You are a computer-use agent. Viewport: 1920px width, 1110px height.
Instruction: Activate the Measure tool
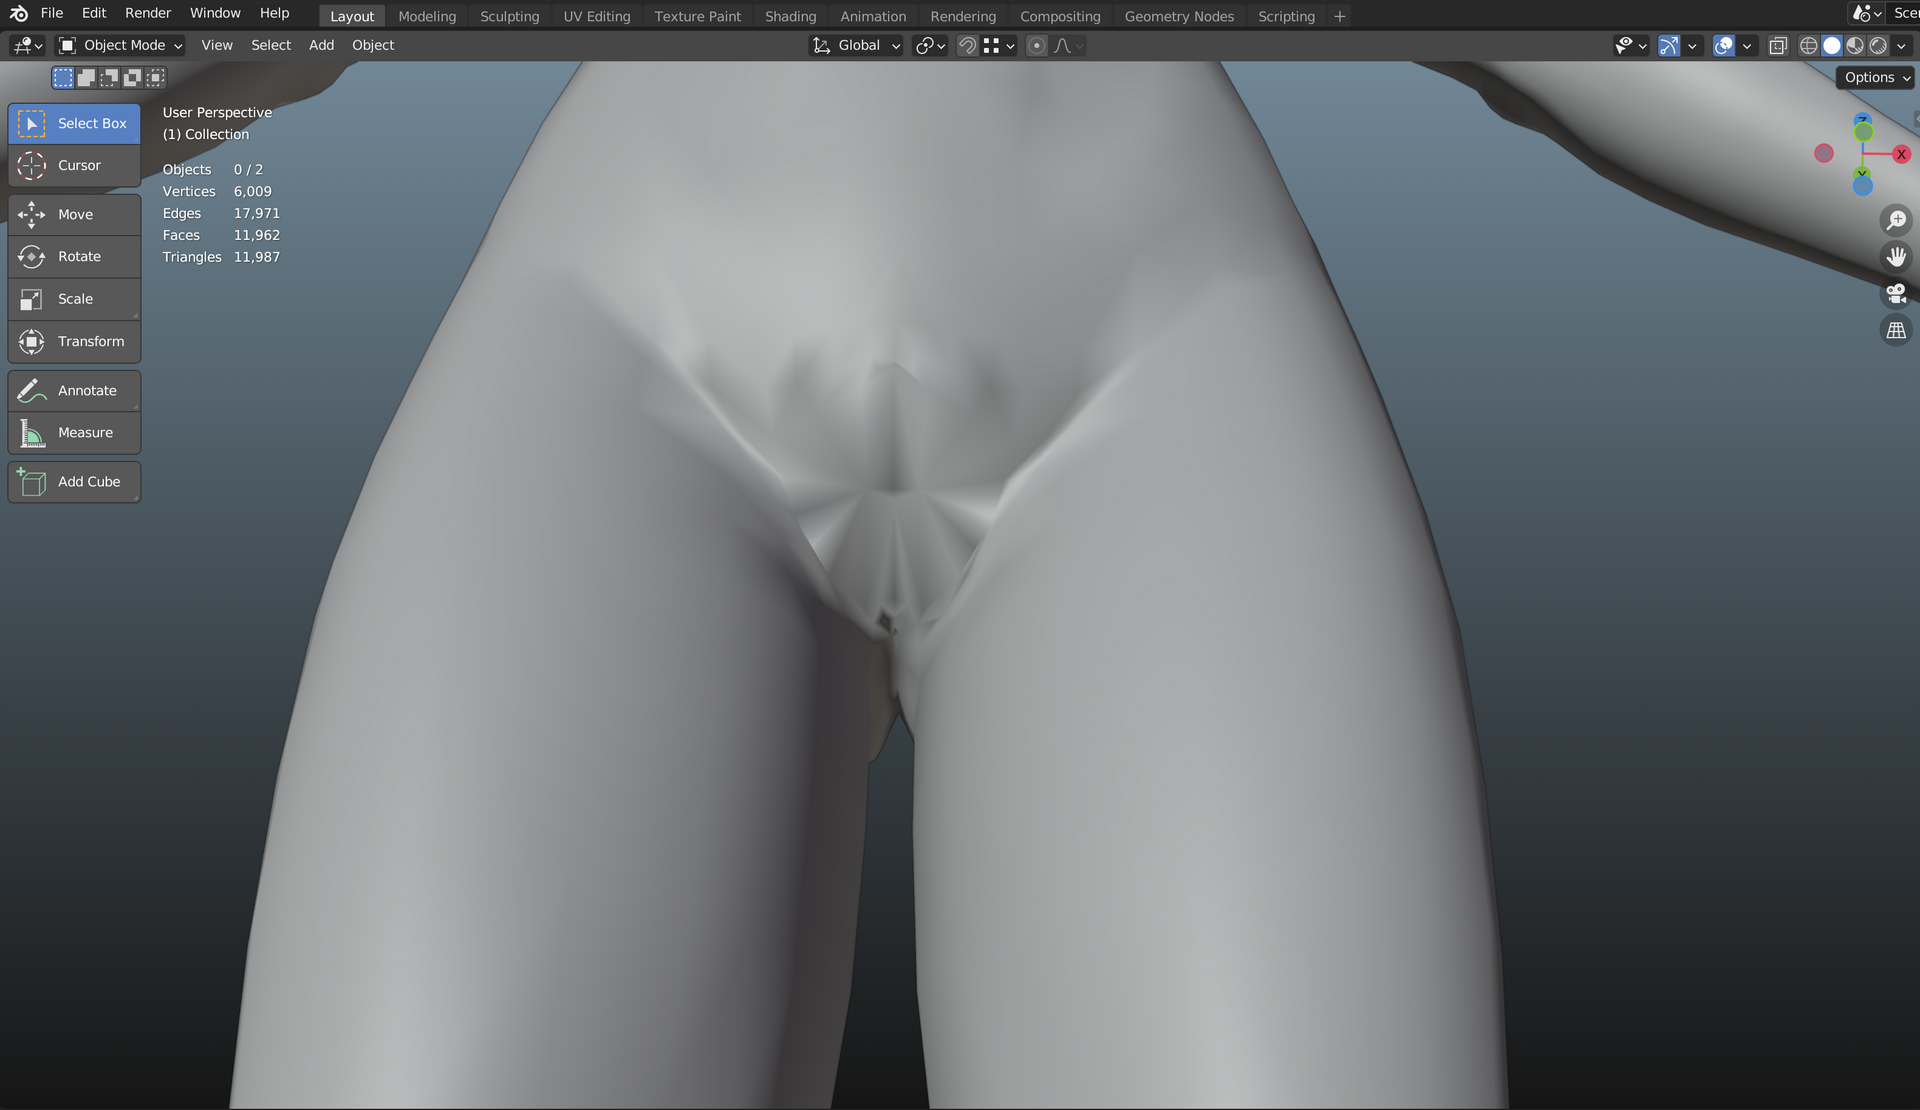point(74,432)
